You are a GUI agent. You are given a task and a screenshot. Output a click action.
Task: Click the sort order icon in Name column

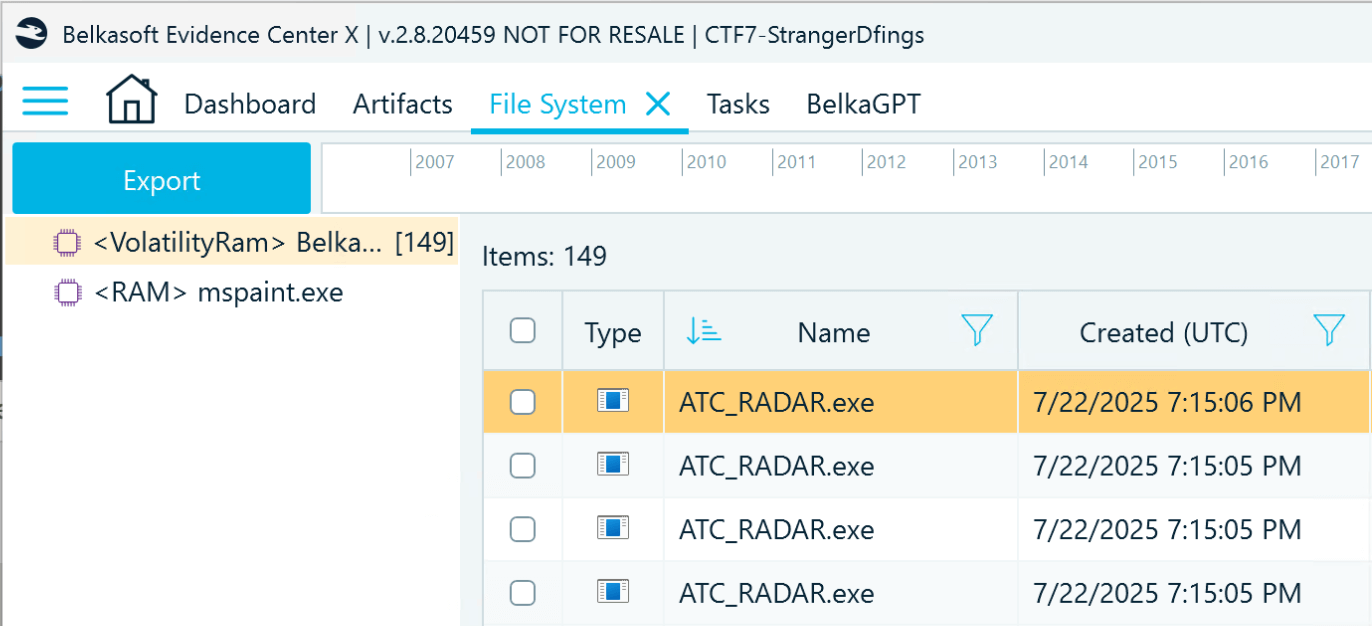coord(703,330)
